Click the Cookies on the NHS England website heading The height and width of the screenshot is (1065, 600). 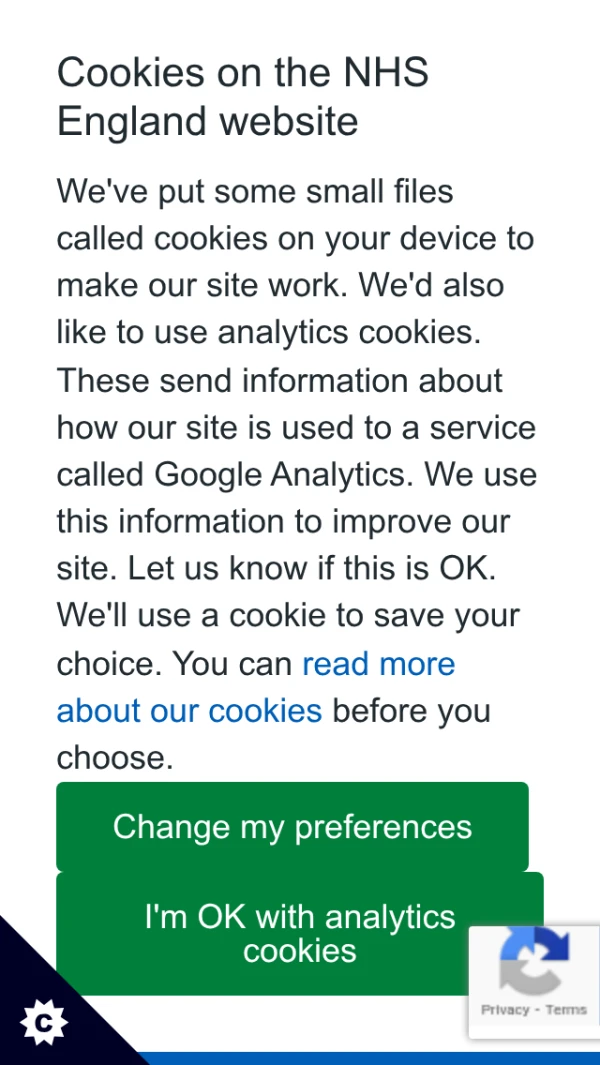pyautogui.click(x=243, y=97)
